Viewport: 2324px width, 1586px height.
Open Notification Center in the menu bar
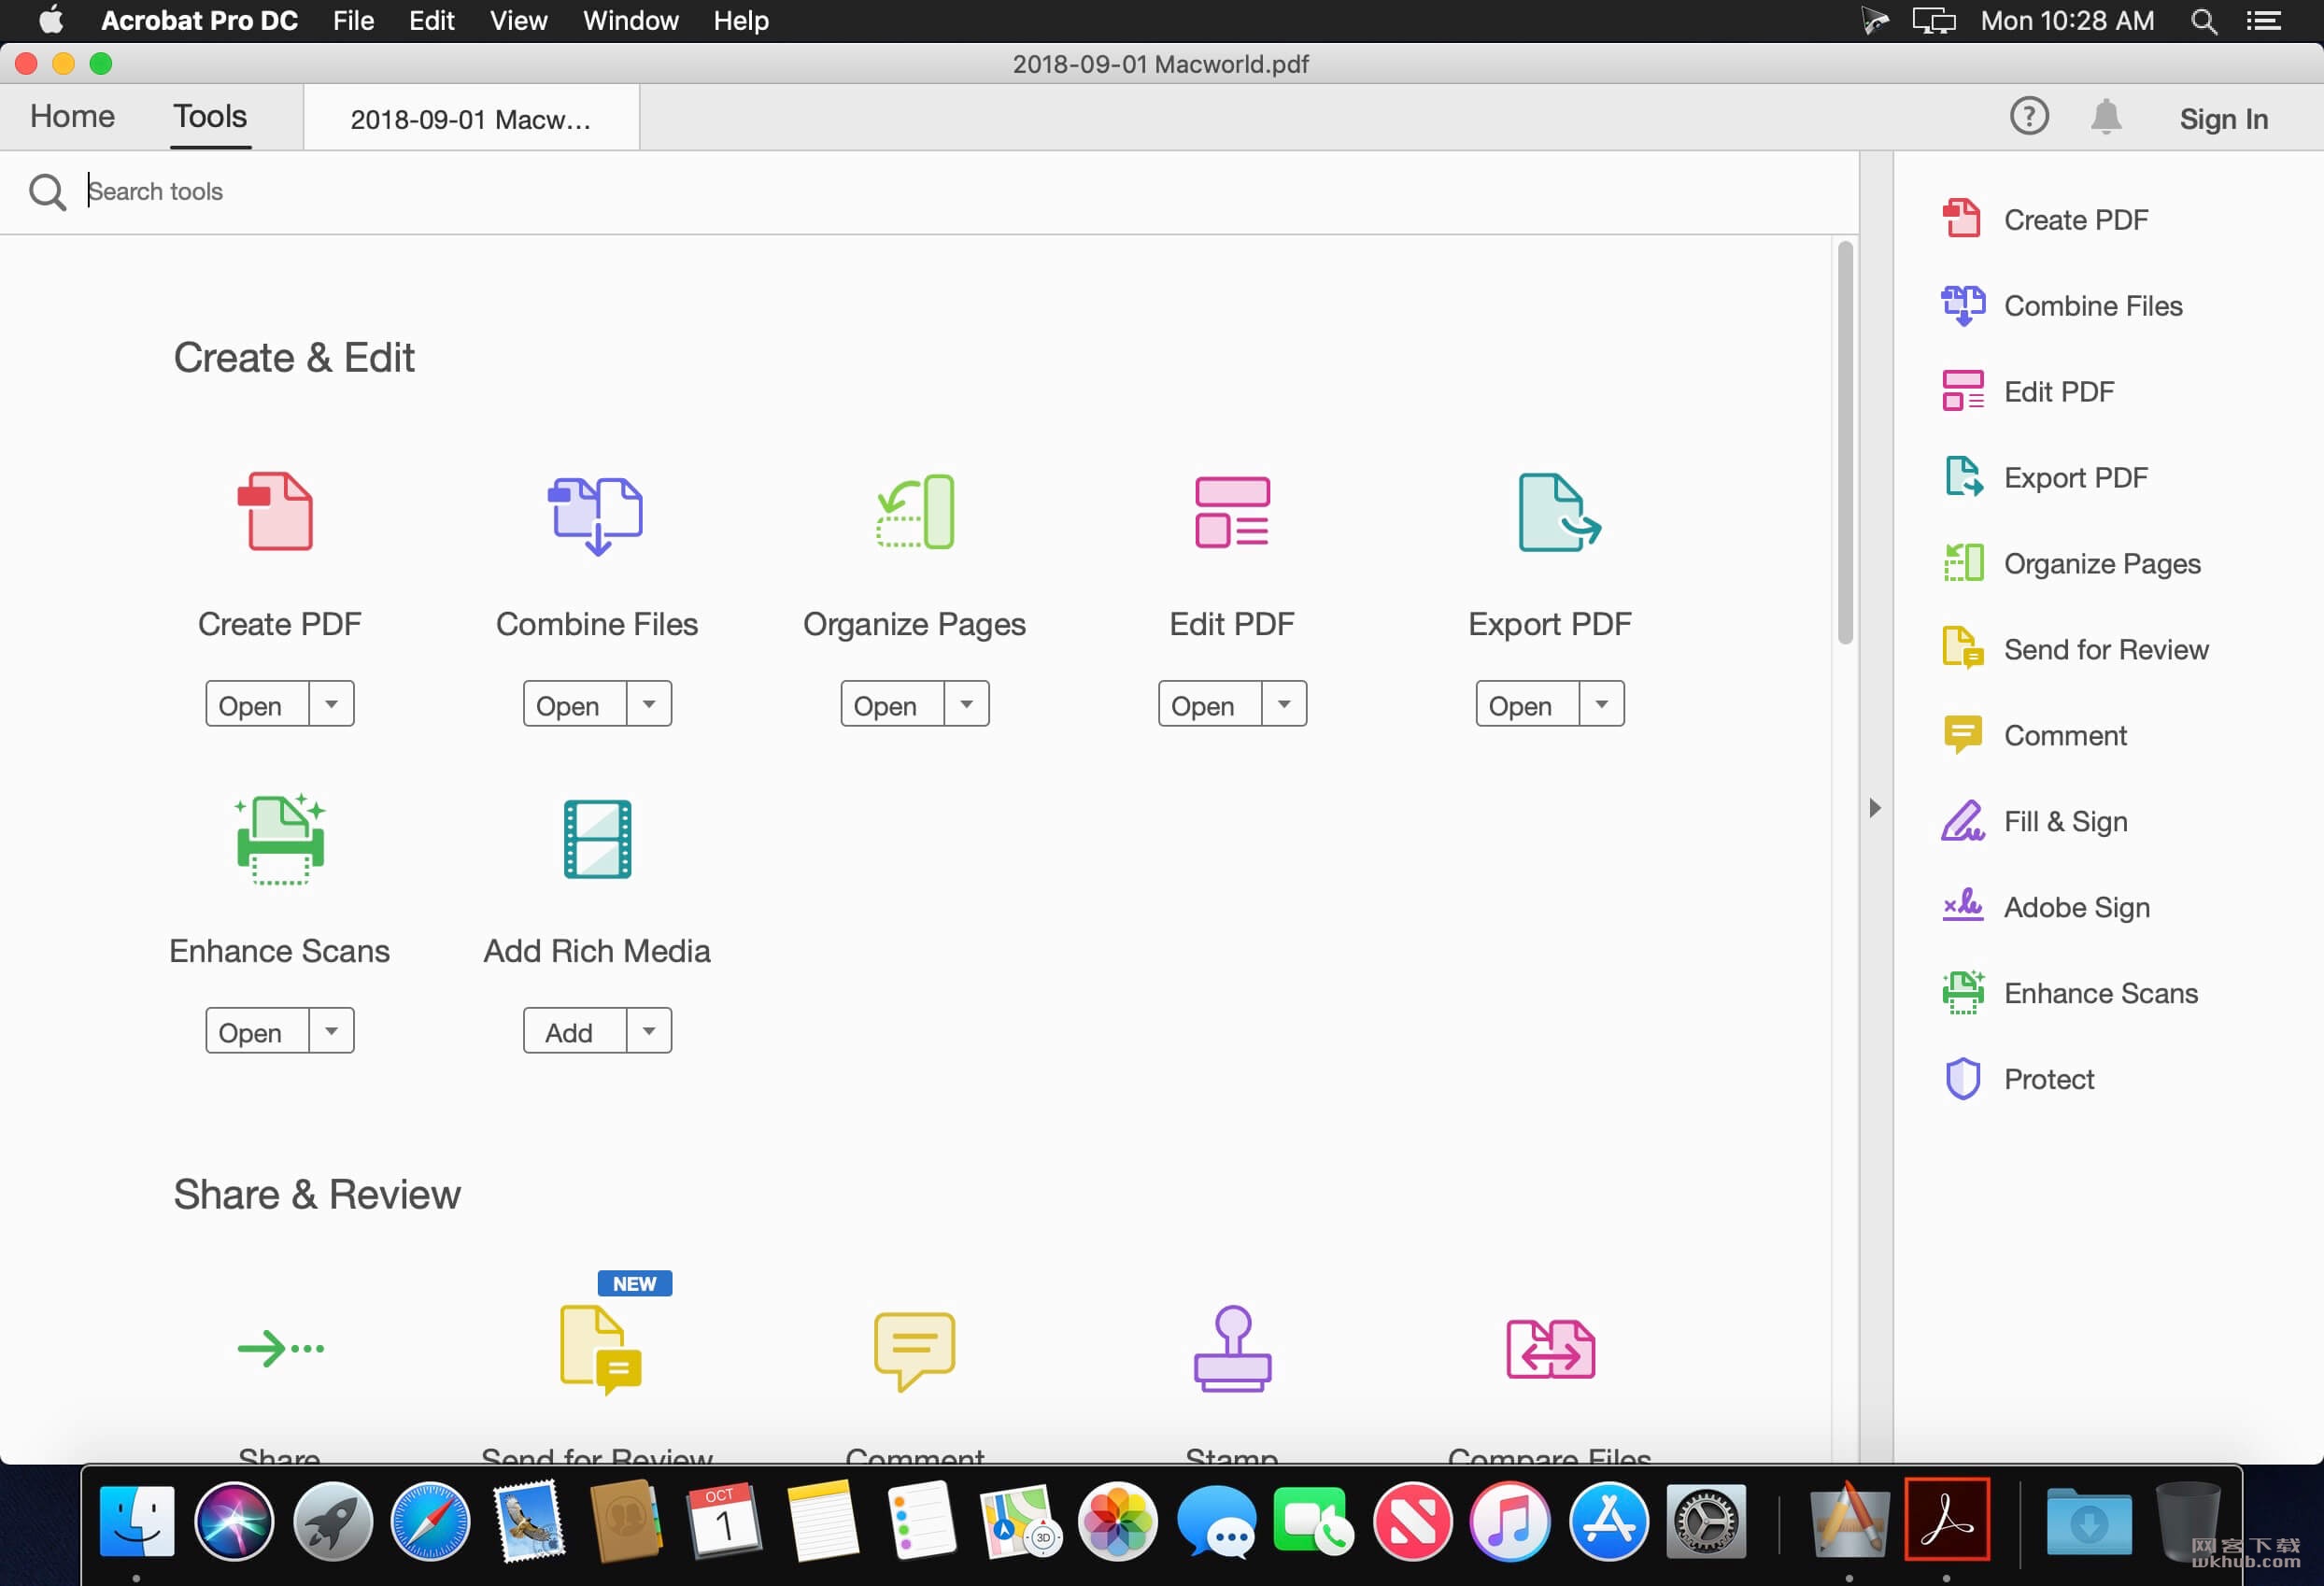point(2263,21)
